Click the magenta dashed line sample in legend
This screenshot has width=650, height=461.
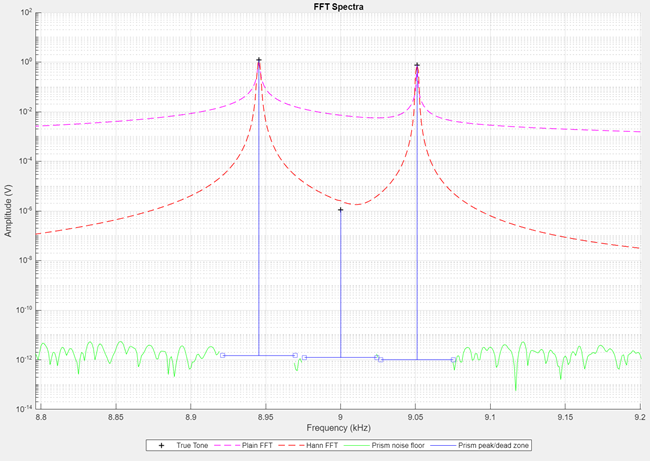(x=225, y=445)
